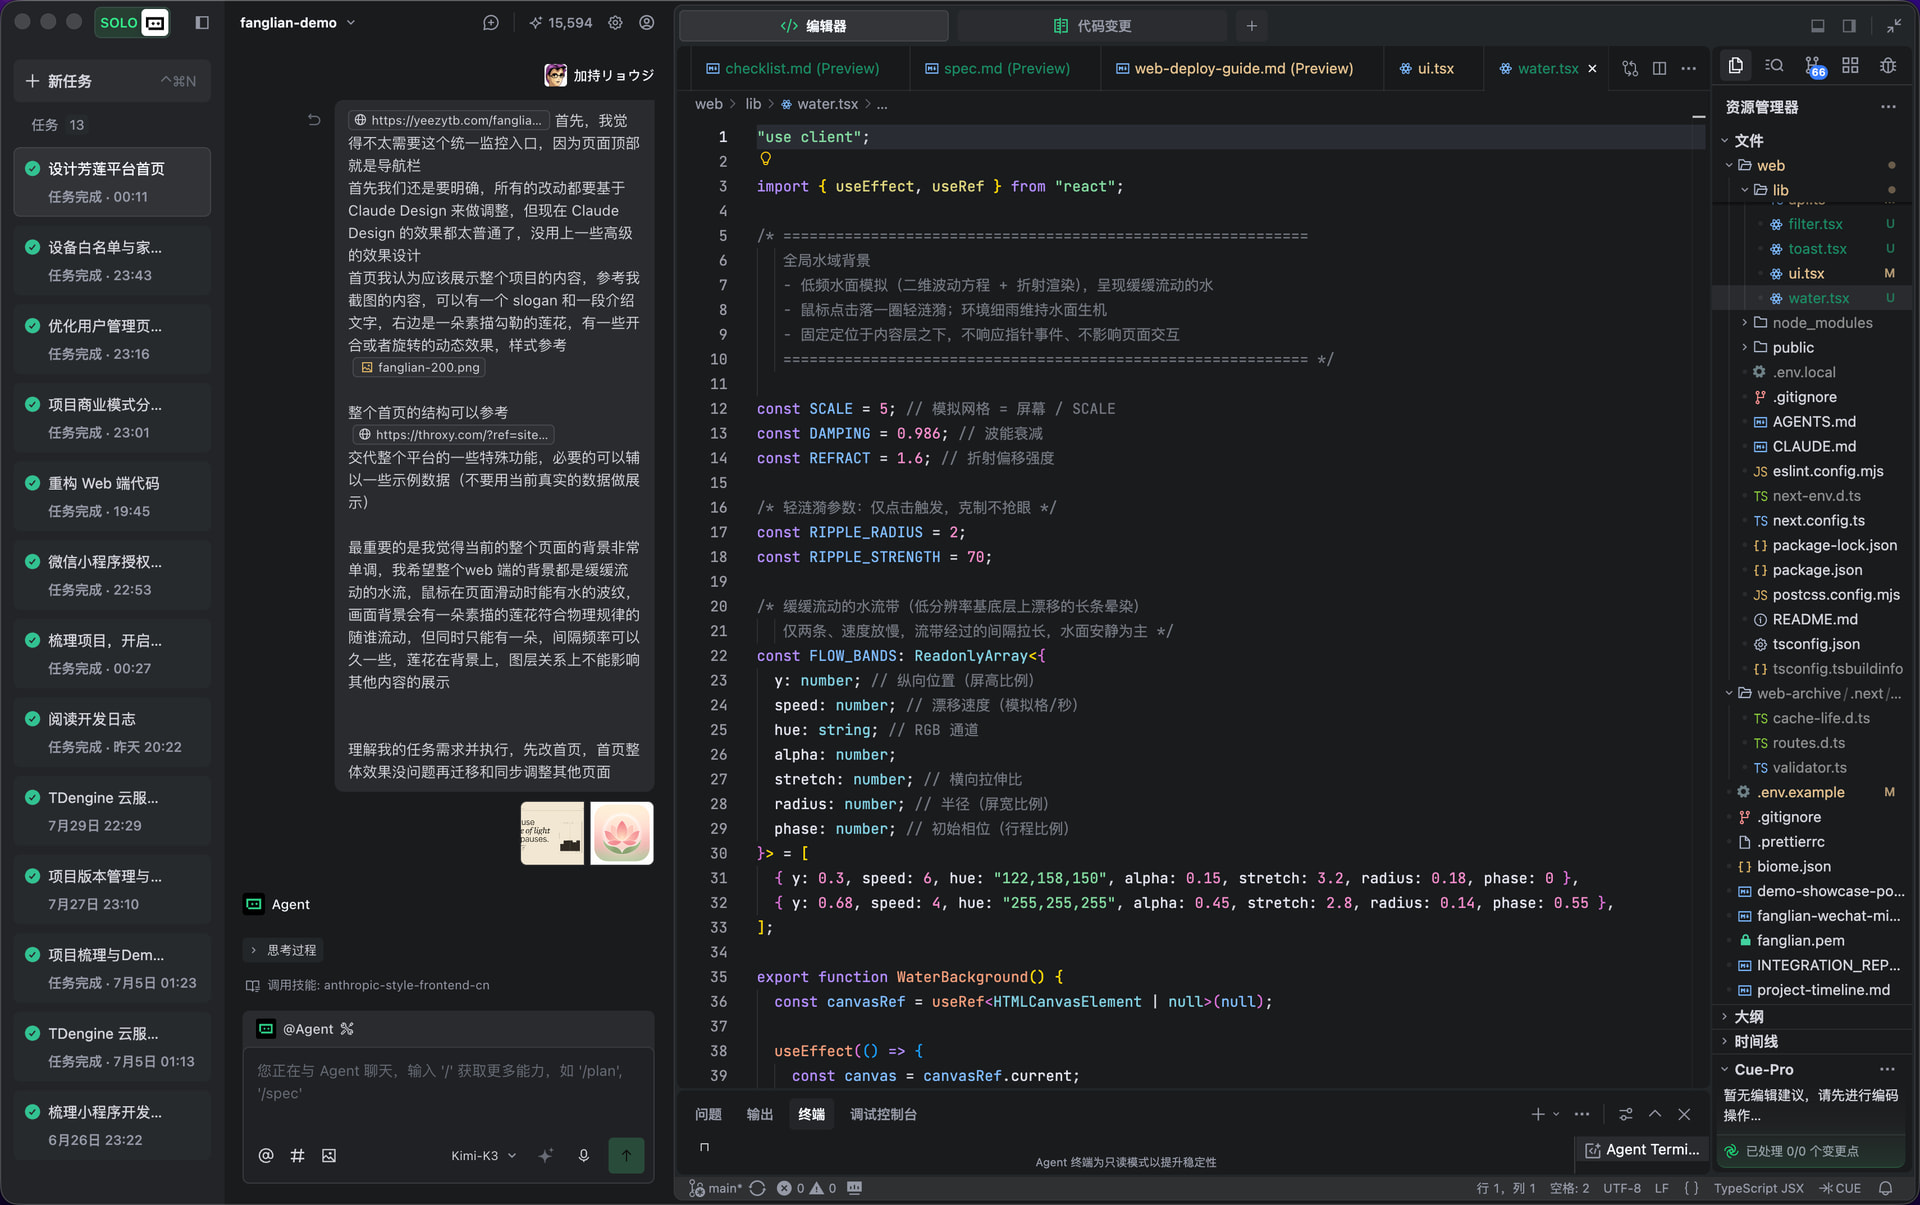Screen dimensions: 1920x1205
Task: Send message with green arrow button
Action: pos(626,1155)
